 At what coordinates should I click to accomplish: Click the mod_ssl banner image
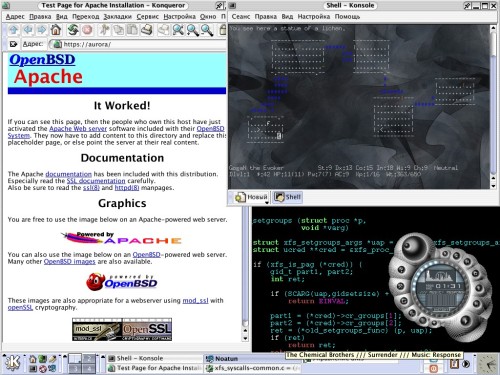[x=97, y=329]
